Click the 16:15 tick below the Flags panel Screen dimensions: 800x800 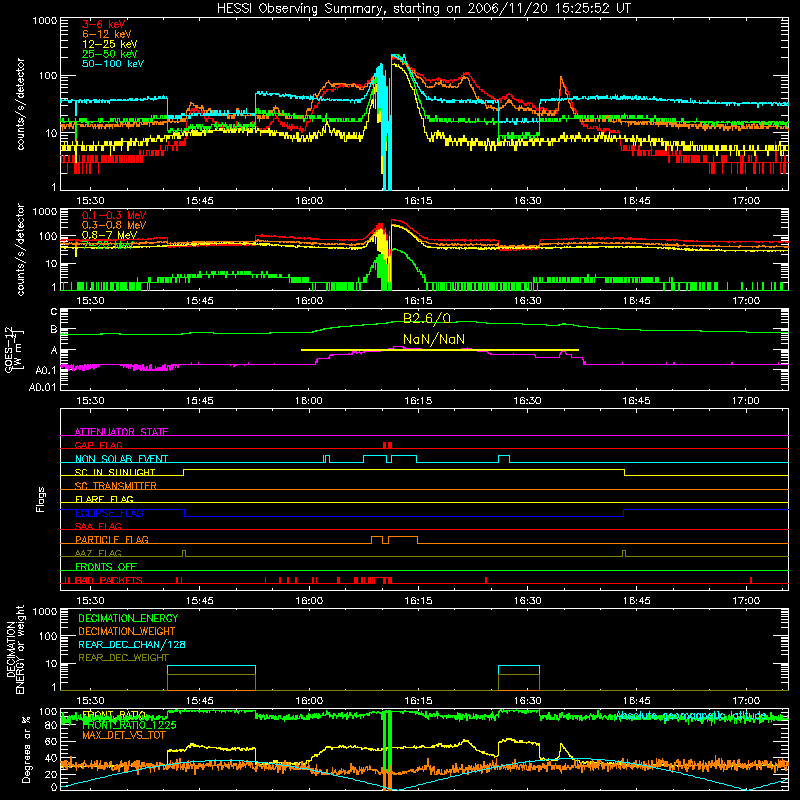tap(418, 601)
